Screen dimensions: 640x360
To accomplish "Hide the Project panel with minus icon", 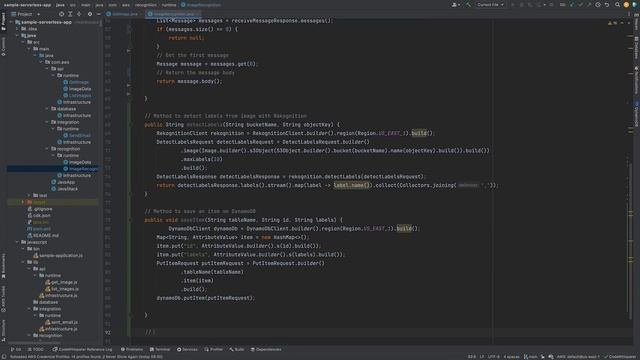I will pos(98,14).
